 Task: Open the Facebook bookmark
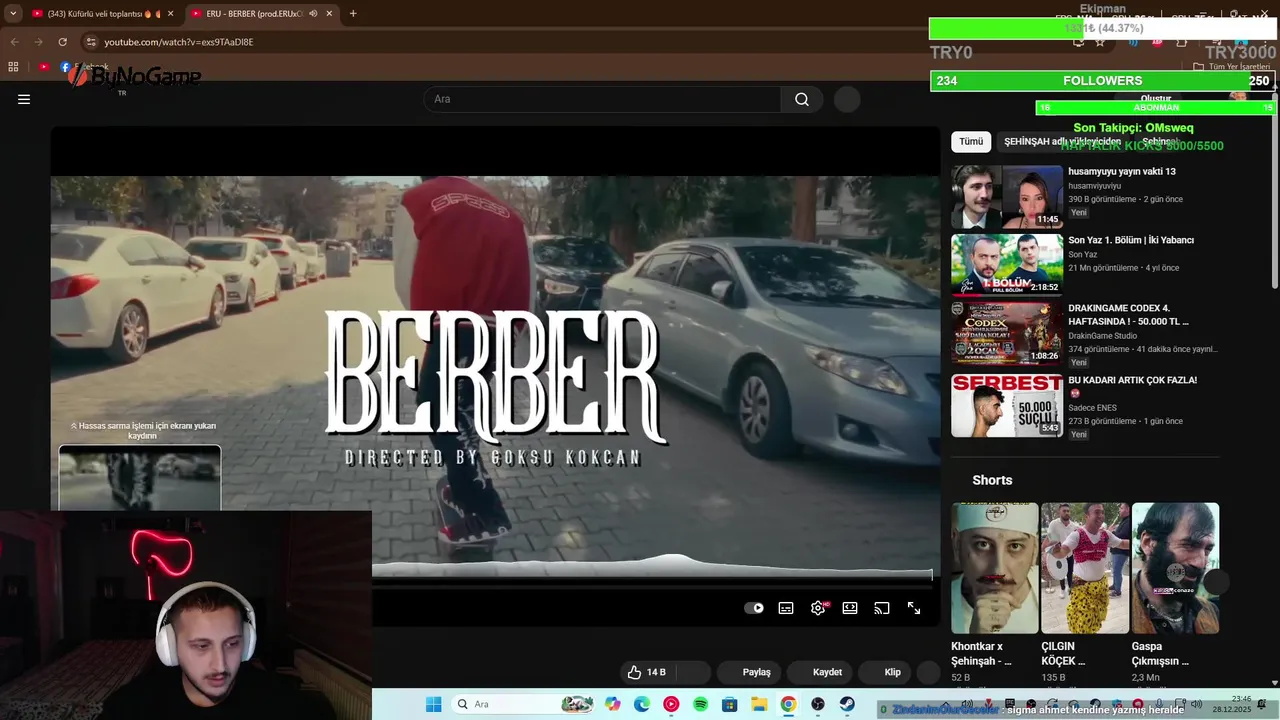click(x=84, y=67)
